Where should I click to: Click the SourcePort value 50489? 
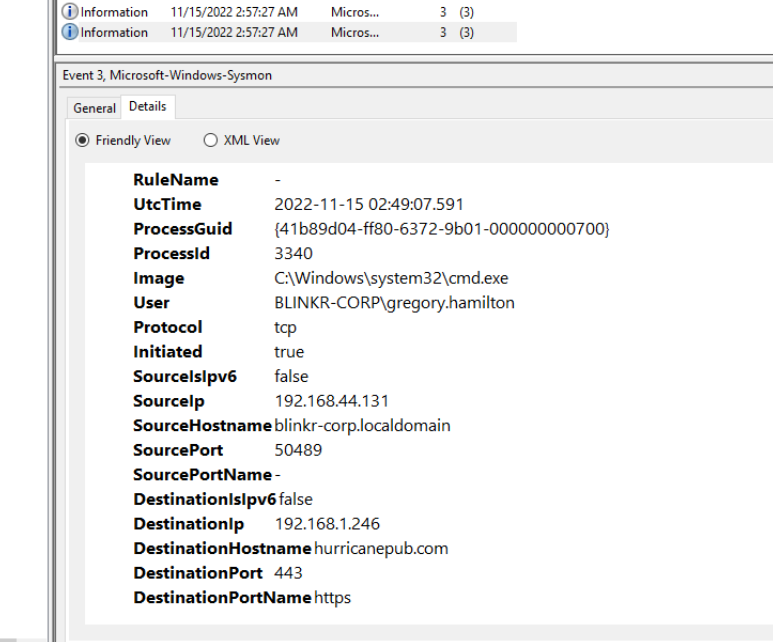point(298,450)
